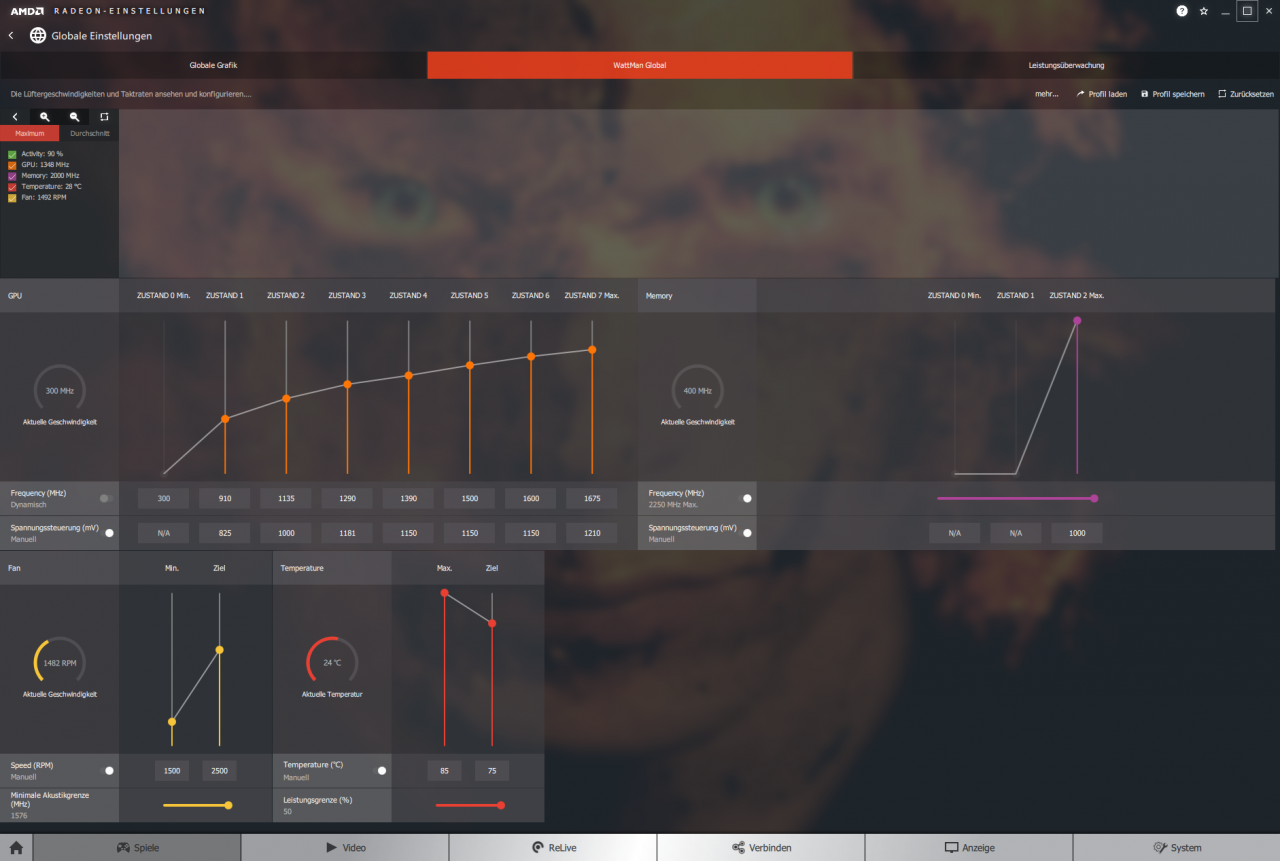The width and height of the screenshot is (1280, 861).
Task: Click the favorites star icon in title bar
Action: pyautogui.click(x=1204, y=11)
